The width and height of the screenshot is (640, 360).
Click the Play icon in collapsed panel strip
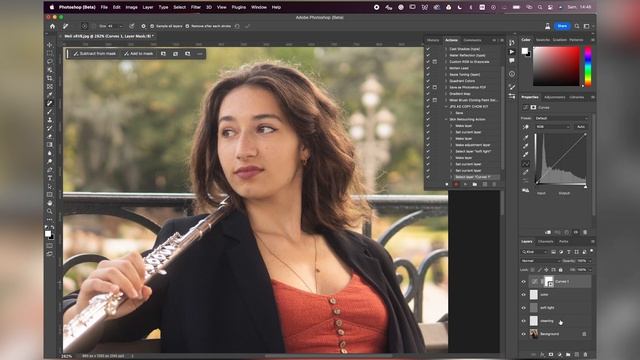(x=512, y=52)
